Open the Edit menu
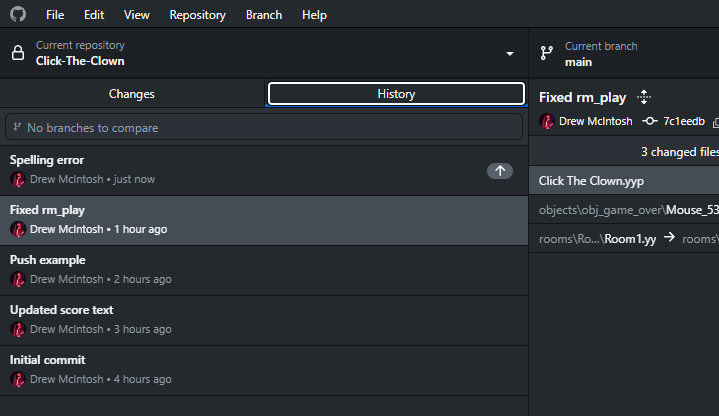The width and height of the screenshot is (719, 416). (x=94, y=15)
